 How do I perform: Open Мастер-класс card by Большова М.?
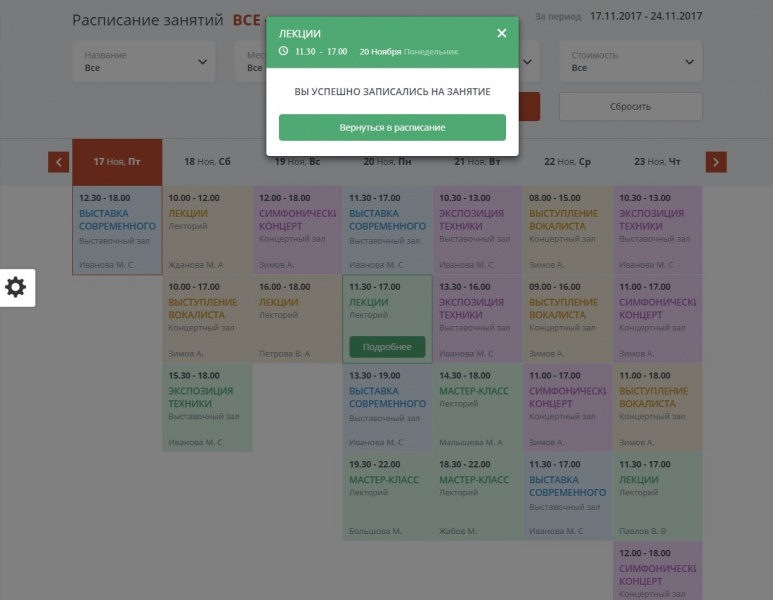[x=387, y=496]
